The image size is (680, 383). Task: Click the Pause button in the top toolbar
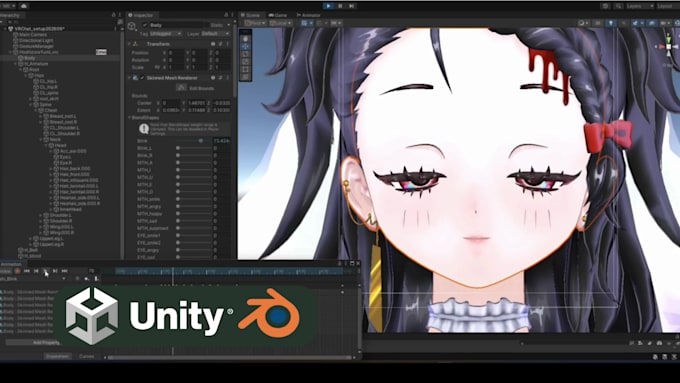340,6
